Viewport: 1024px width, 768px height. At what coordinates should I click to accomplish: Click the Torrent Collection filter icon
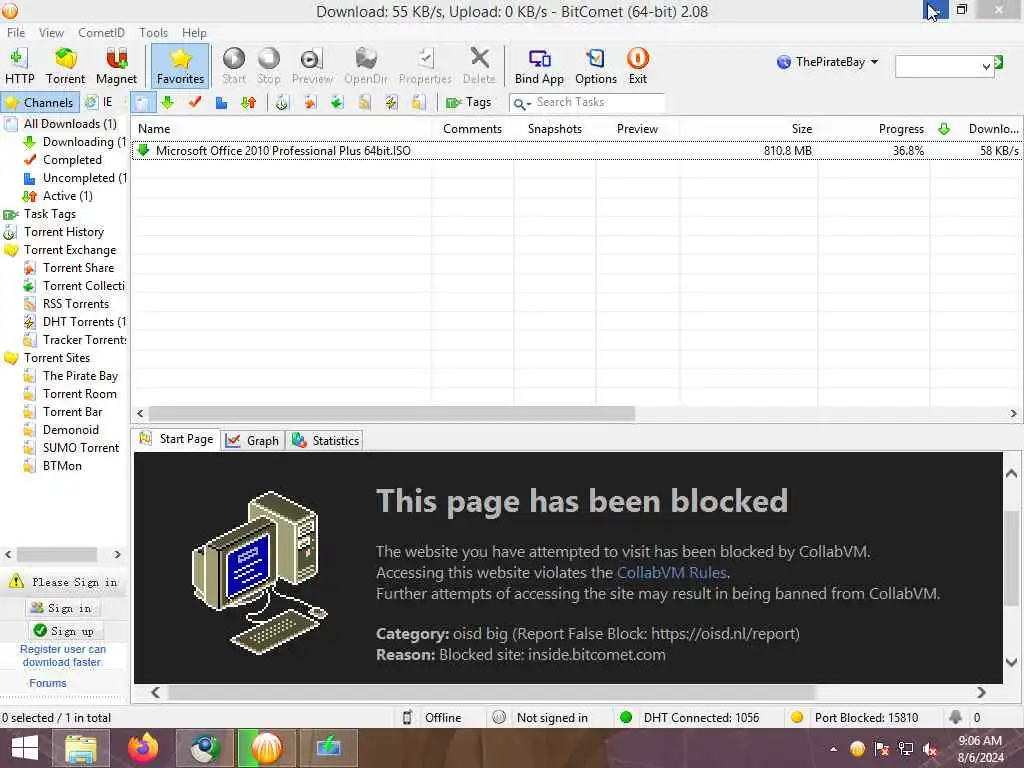click(x=337, y=103)
